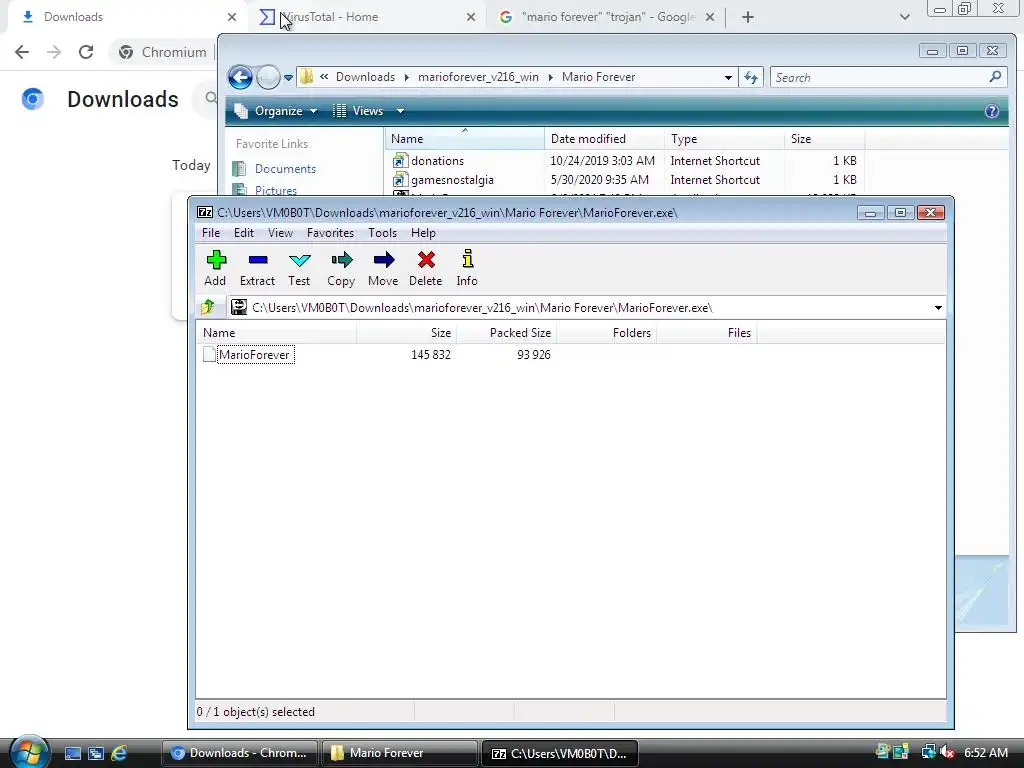The height and width of the screenshot is (768, 1024).
Task: Click the Explorer forward arrow button
Action: coord(268,77)
